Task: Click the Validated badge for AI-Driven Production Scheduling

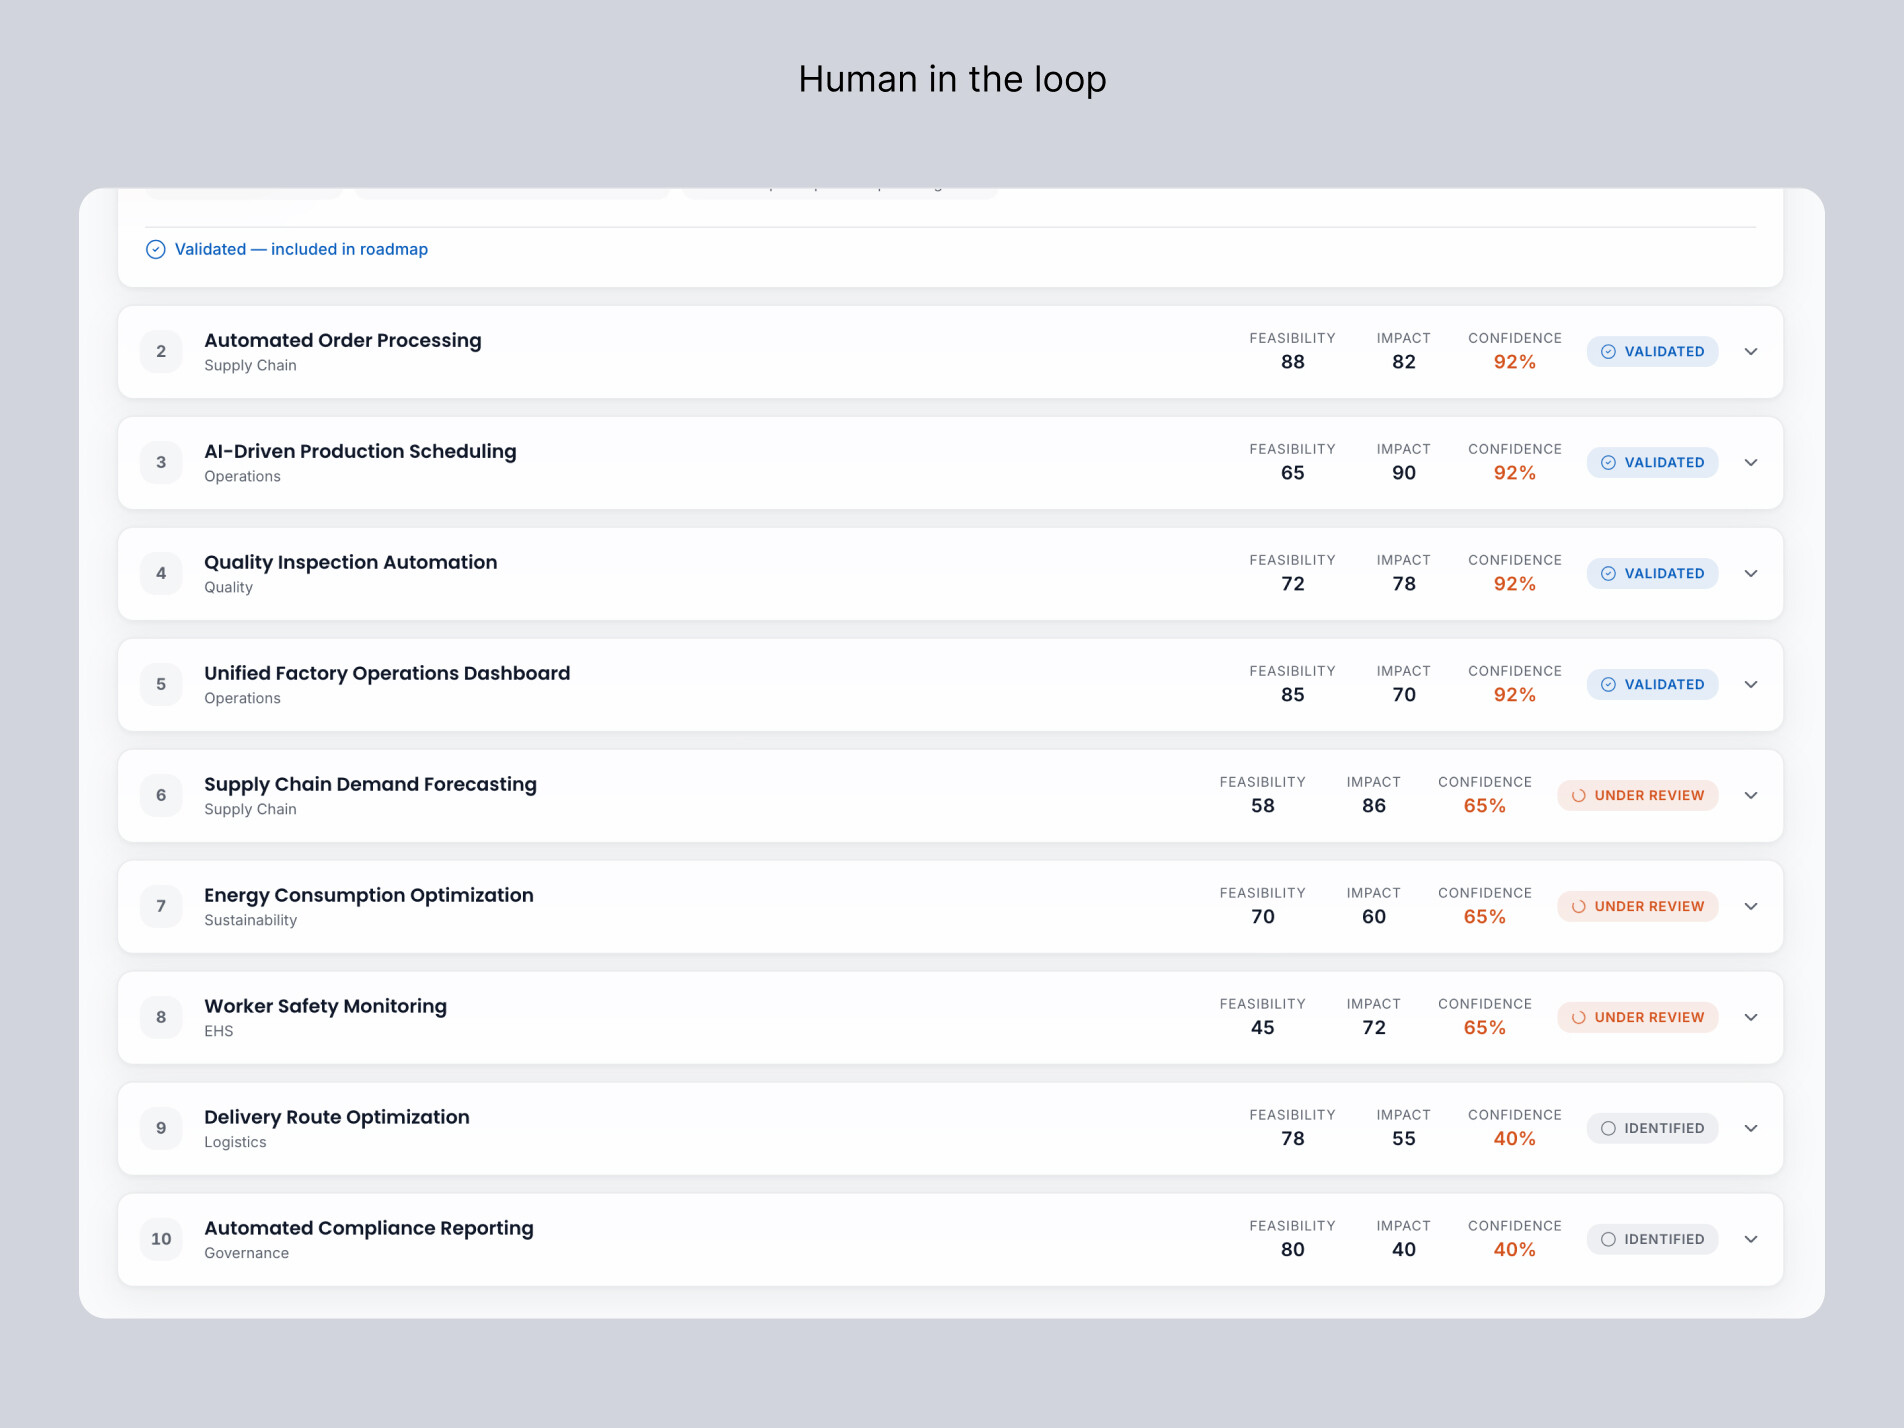Action: click(x=1652, y=463)
